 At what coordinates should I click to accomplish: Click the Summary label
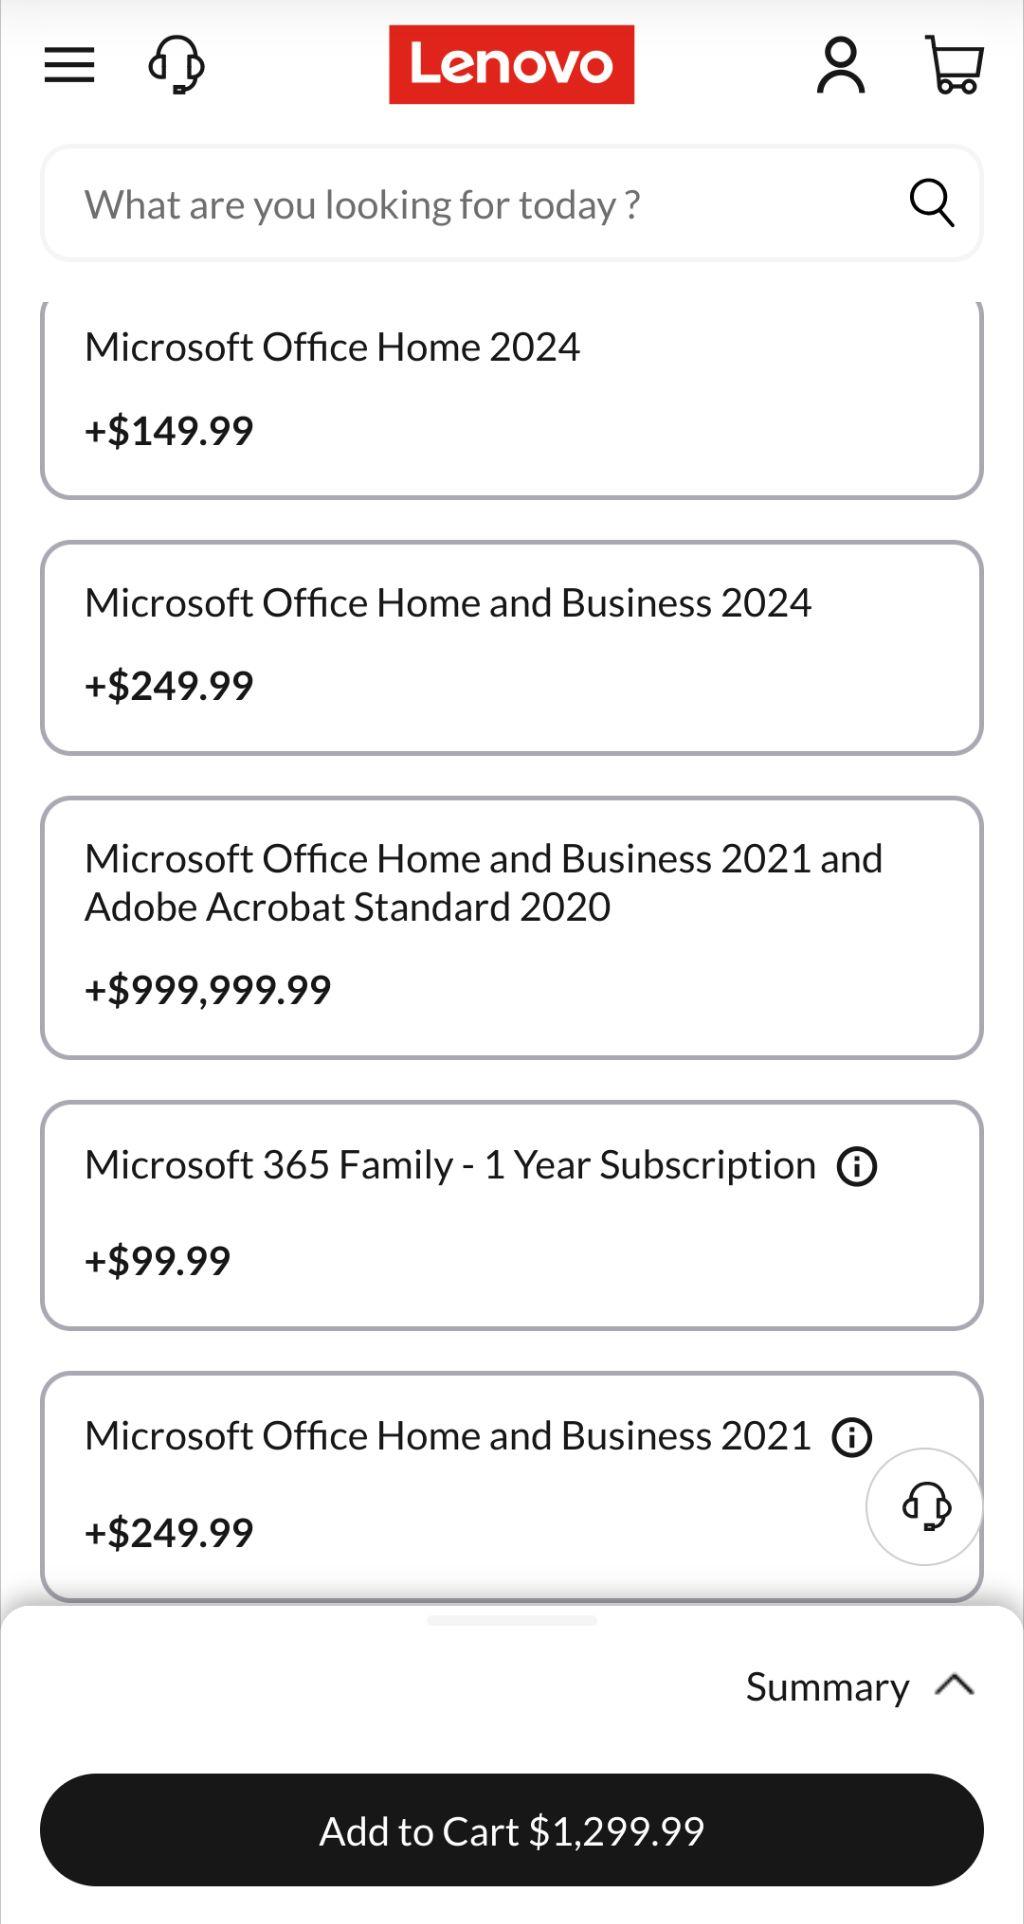827,1687
